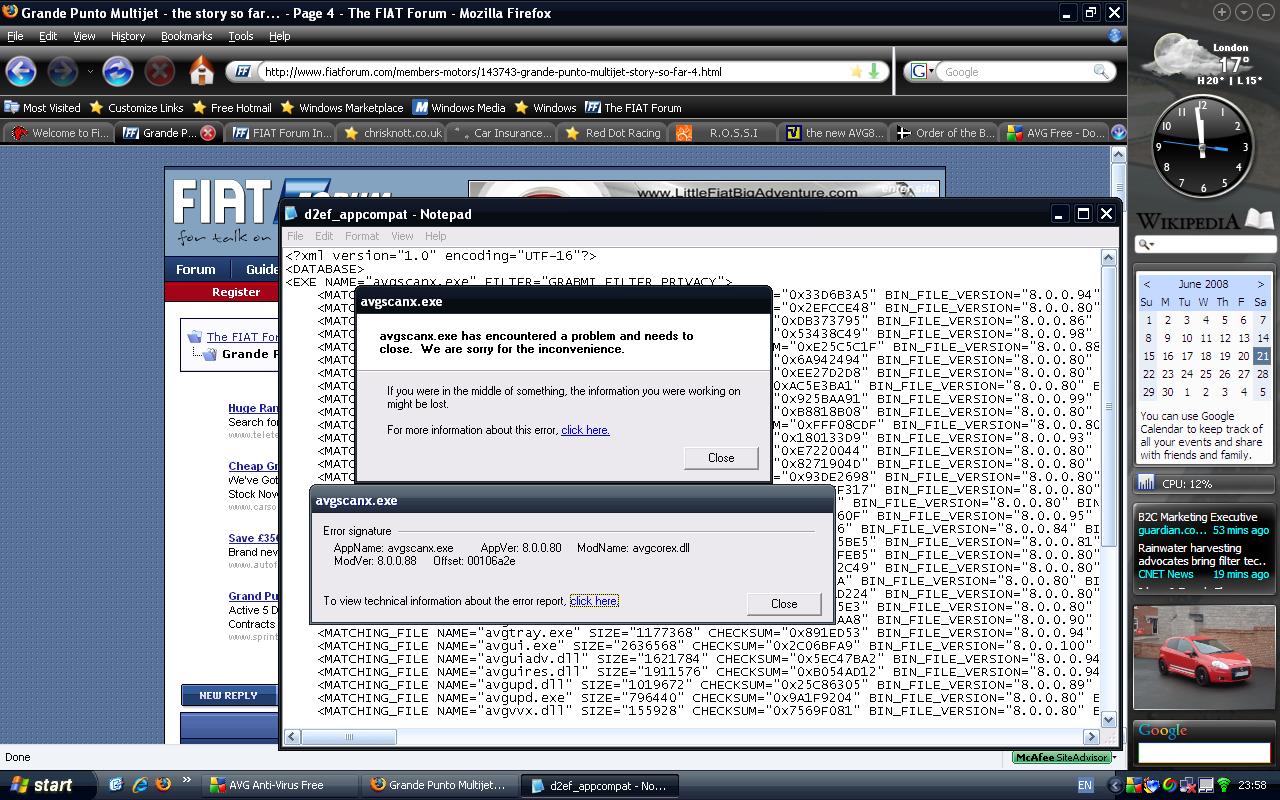
Task: Open the history dropdown arrow next to Forward
Action: click(90, 72)
